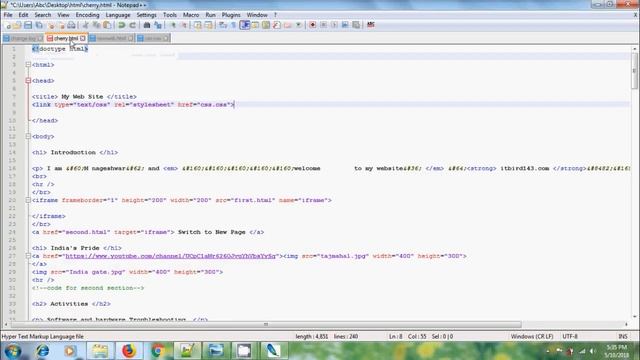Click the Ln : 8 status bar field
Screen dimensions: 640x360
click(x=396, y=336)
